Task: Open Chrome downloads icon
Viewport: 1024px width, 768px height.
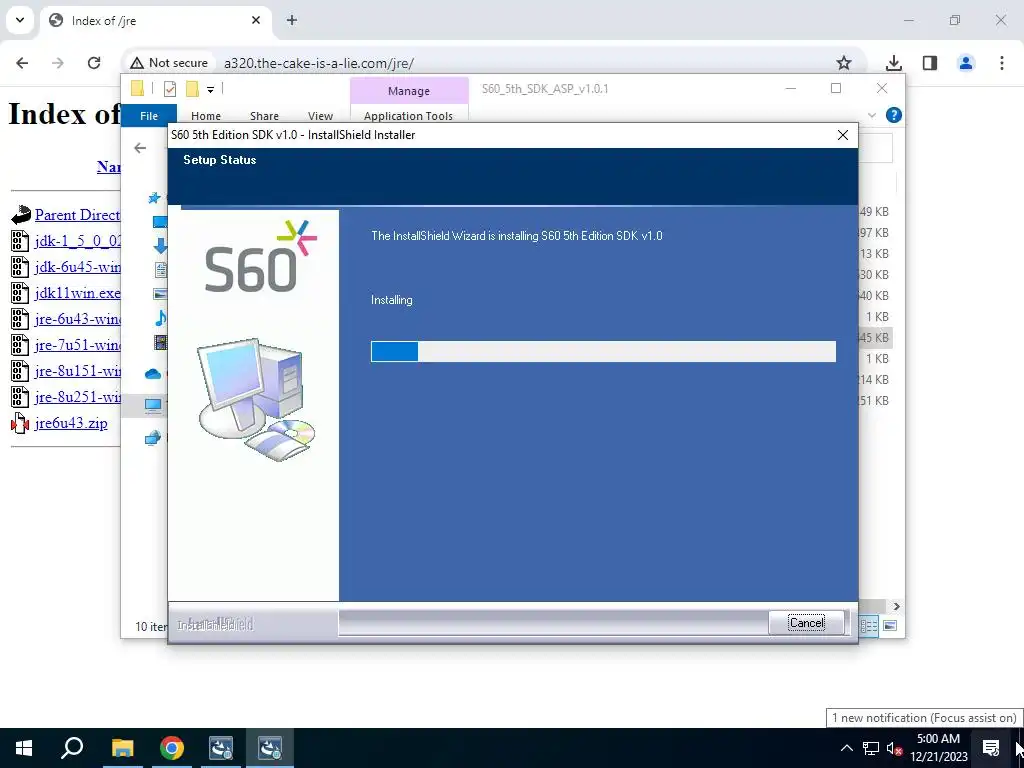Action: pyautogui.click(x=893, y=63)
